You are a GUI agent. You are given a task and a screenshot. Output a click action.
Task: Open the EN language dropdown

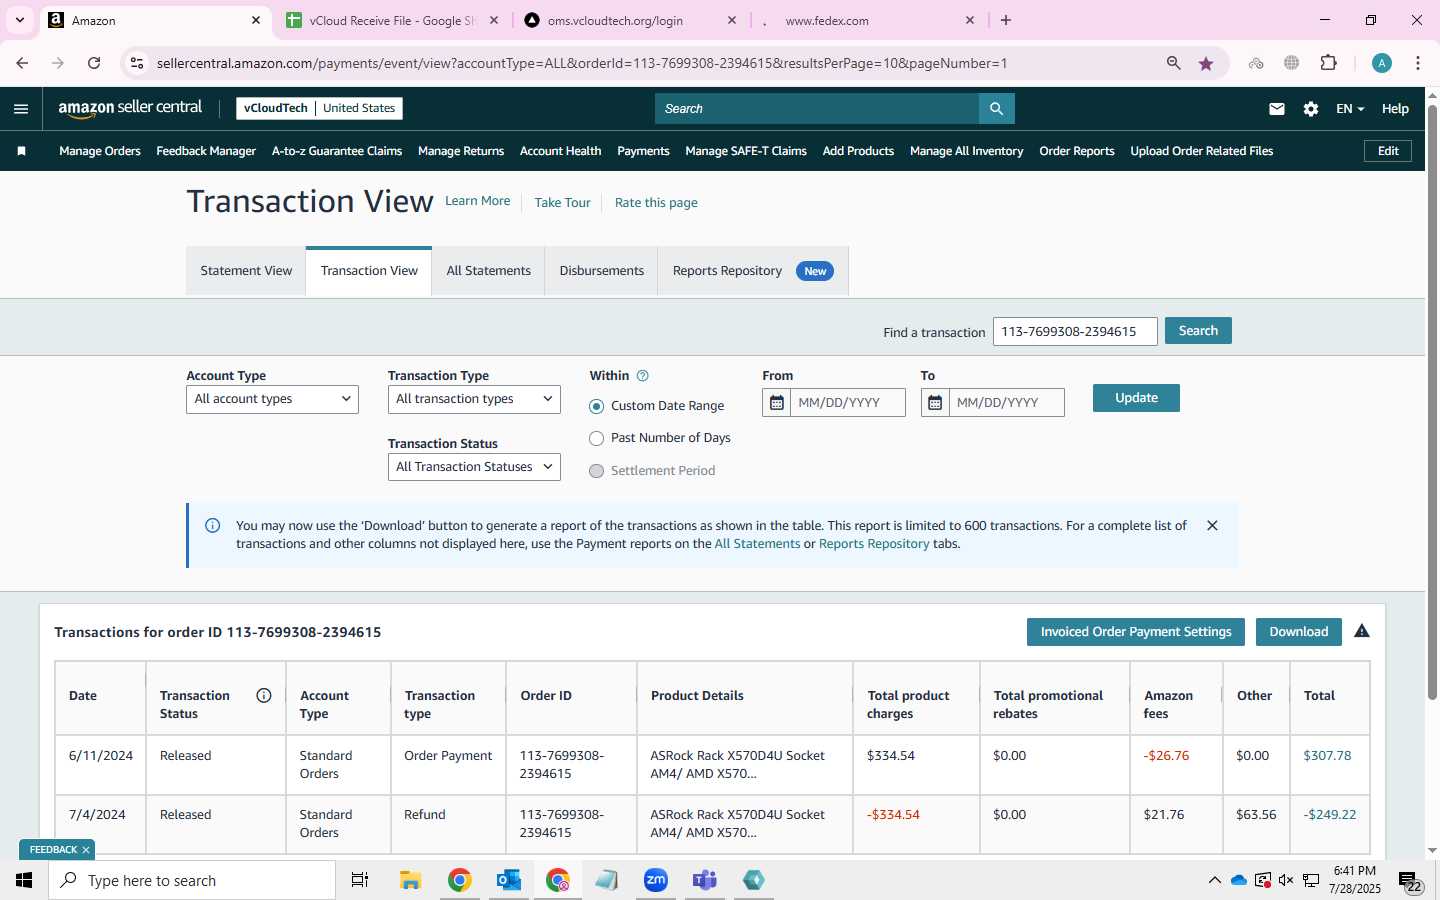pyautogui.click(x=1350, y=109)
